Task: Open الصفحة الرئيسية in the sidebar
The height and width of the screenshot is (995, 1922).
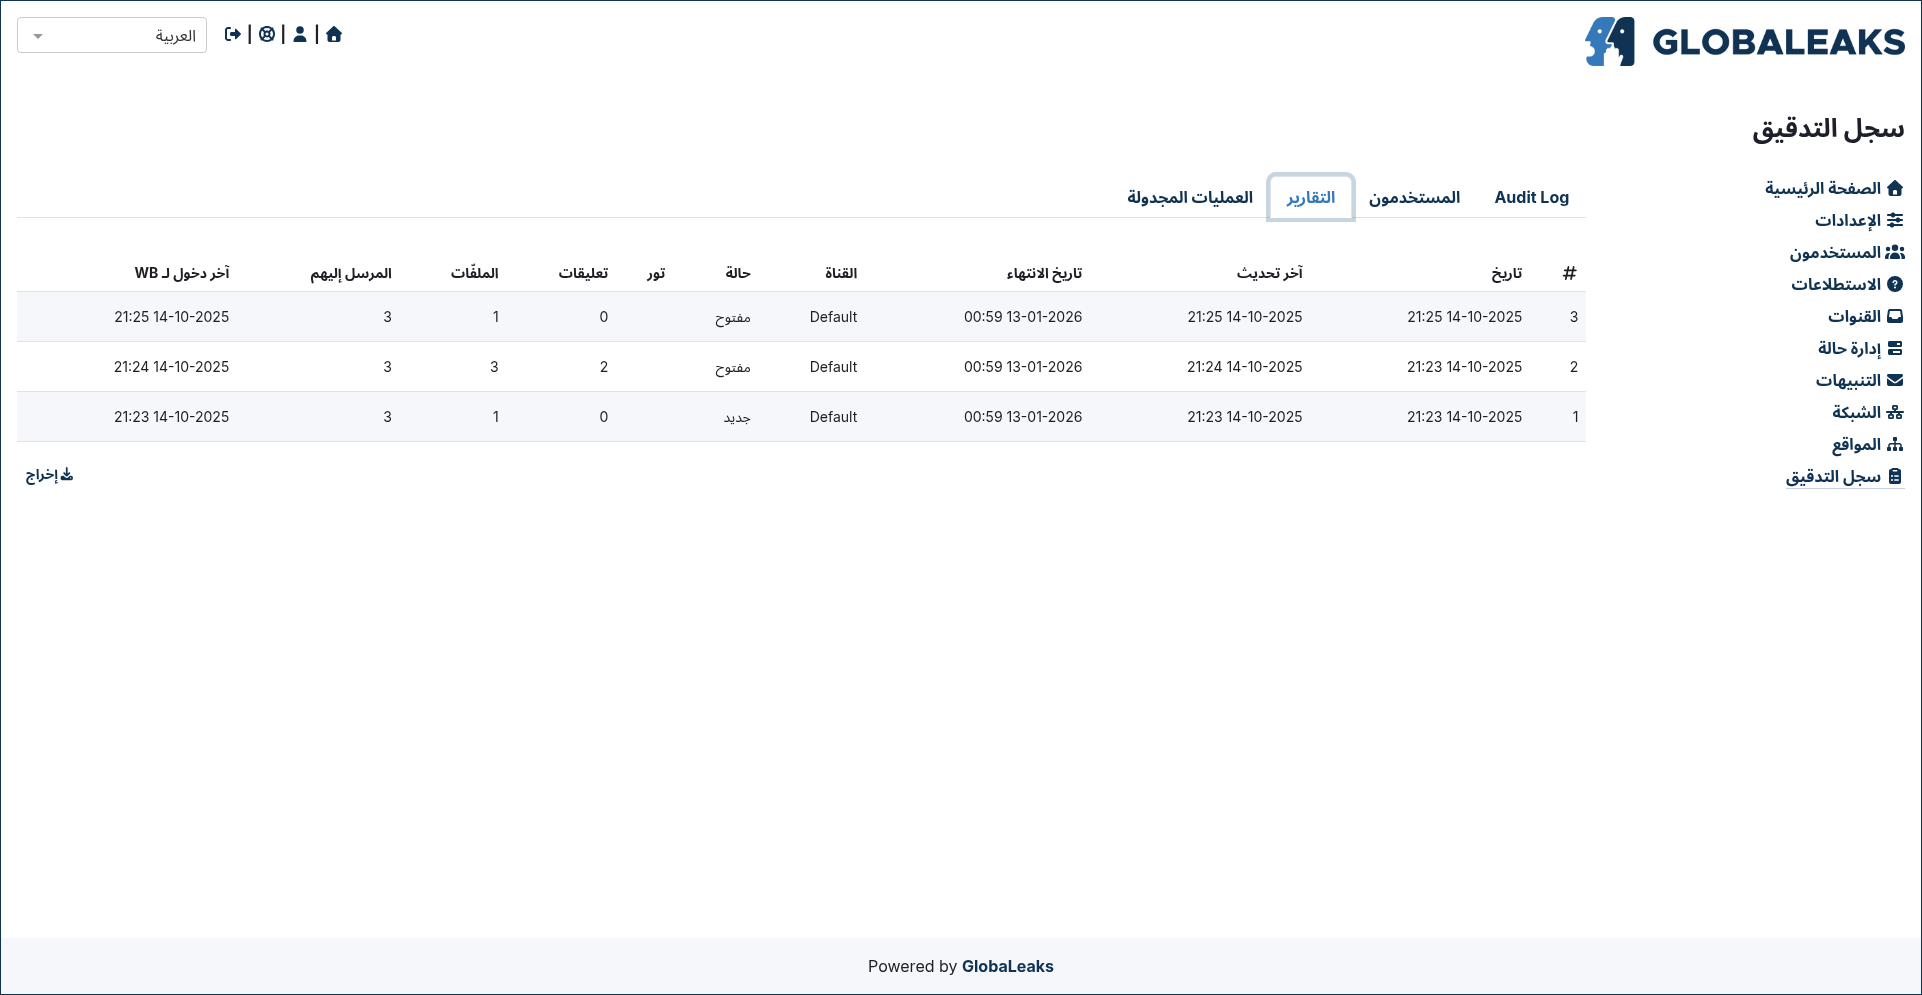Action: tap(1834, 188)
